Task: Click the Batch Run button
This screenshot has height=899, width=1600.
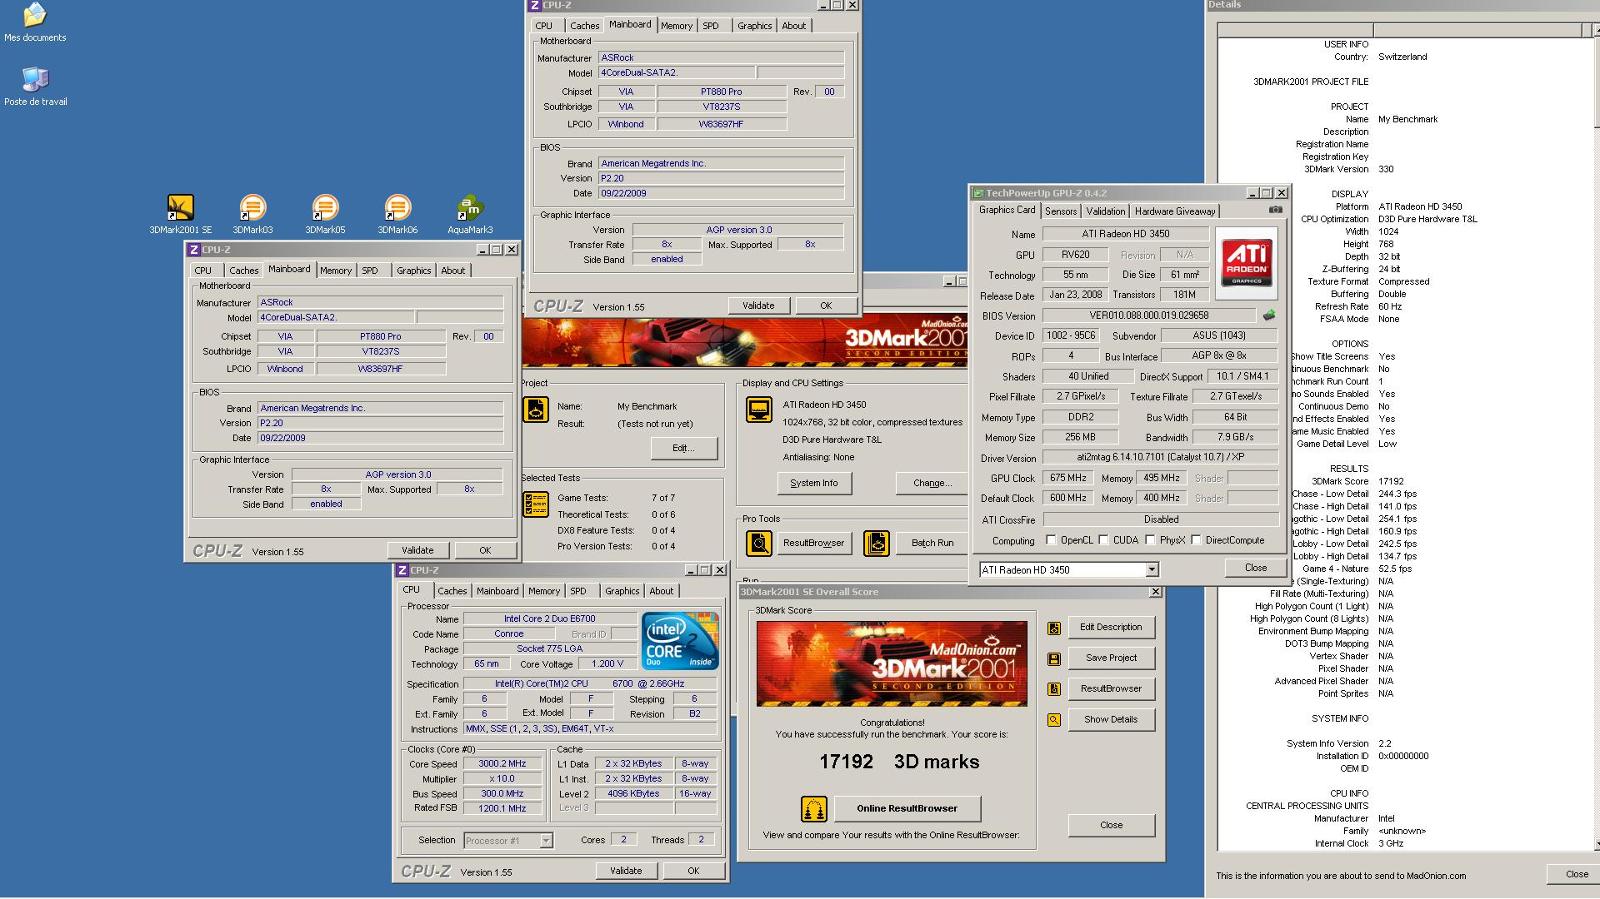Action: tap(932, 543)
